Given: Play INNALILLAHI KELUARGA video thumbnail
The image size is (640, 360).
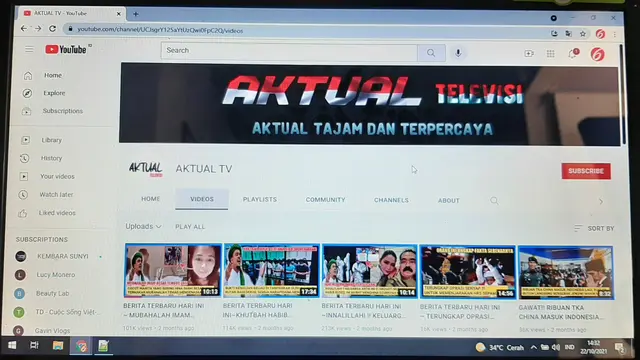Looking at the screenshot, I should point(370,271).
